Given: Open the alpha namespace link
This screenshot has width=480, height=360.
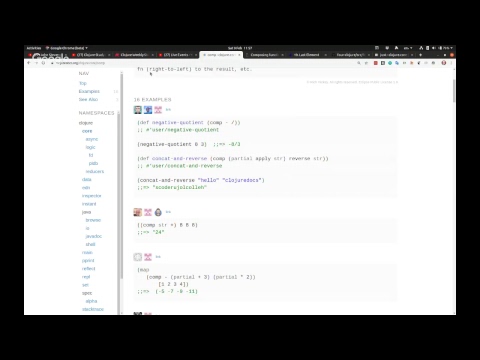Looking at the screenshot, I should pyautogui.click(x=91, y=301).
